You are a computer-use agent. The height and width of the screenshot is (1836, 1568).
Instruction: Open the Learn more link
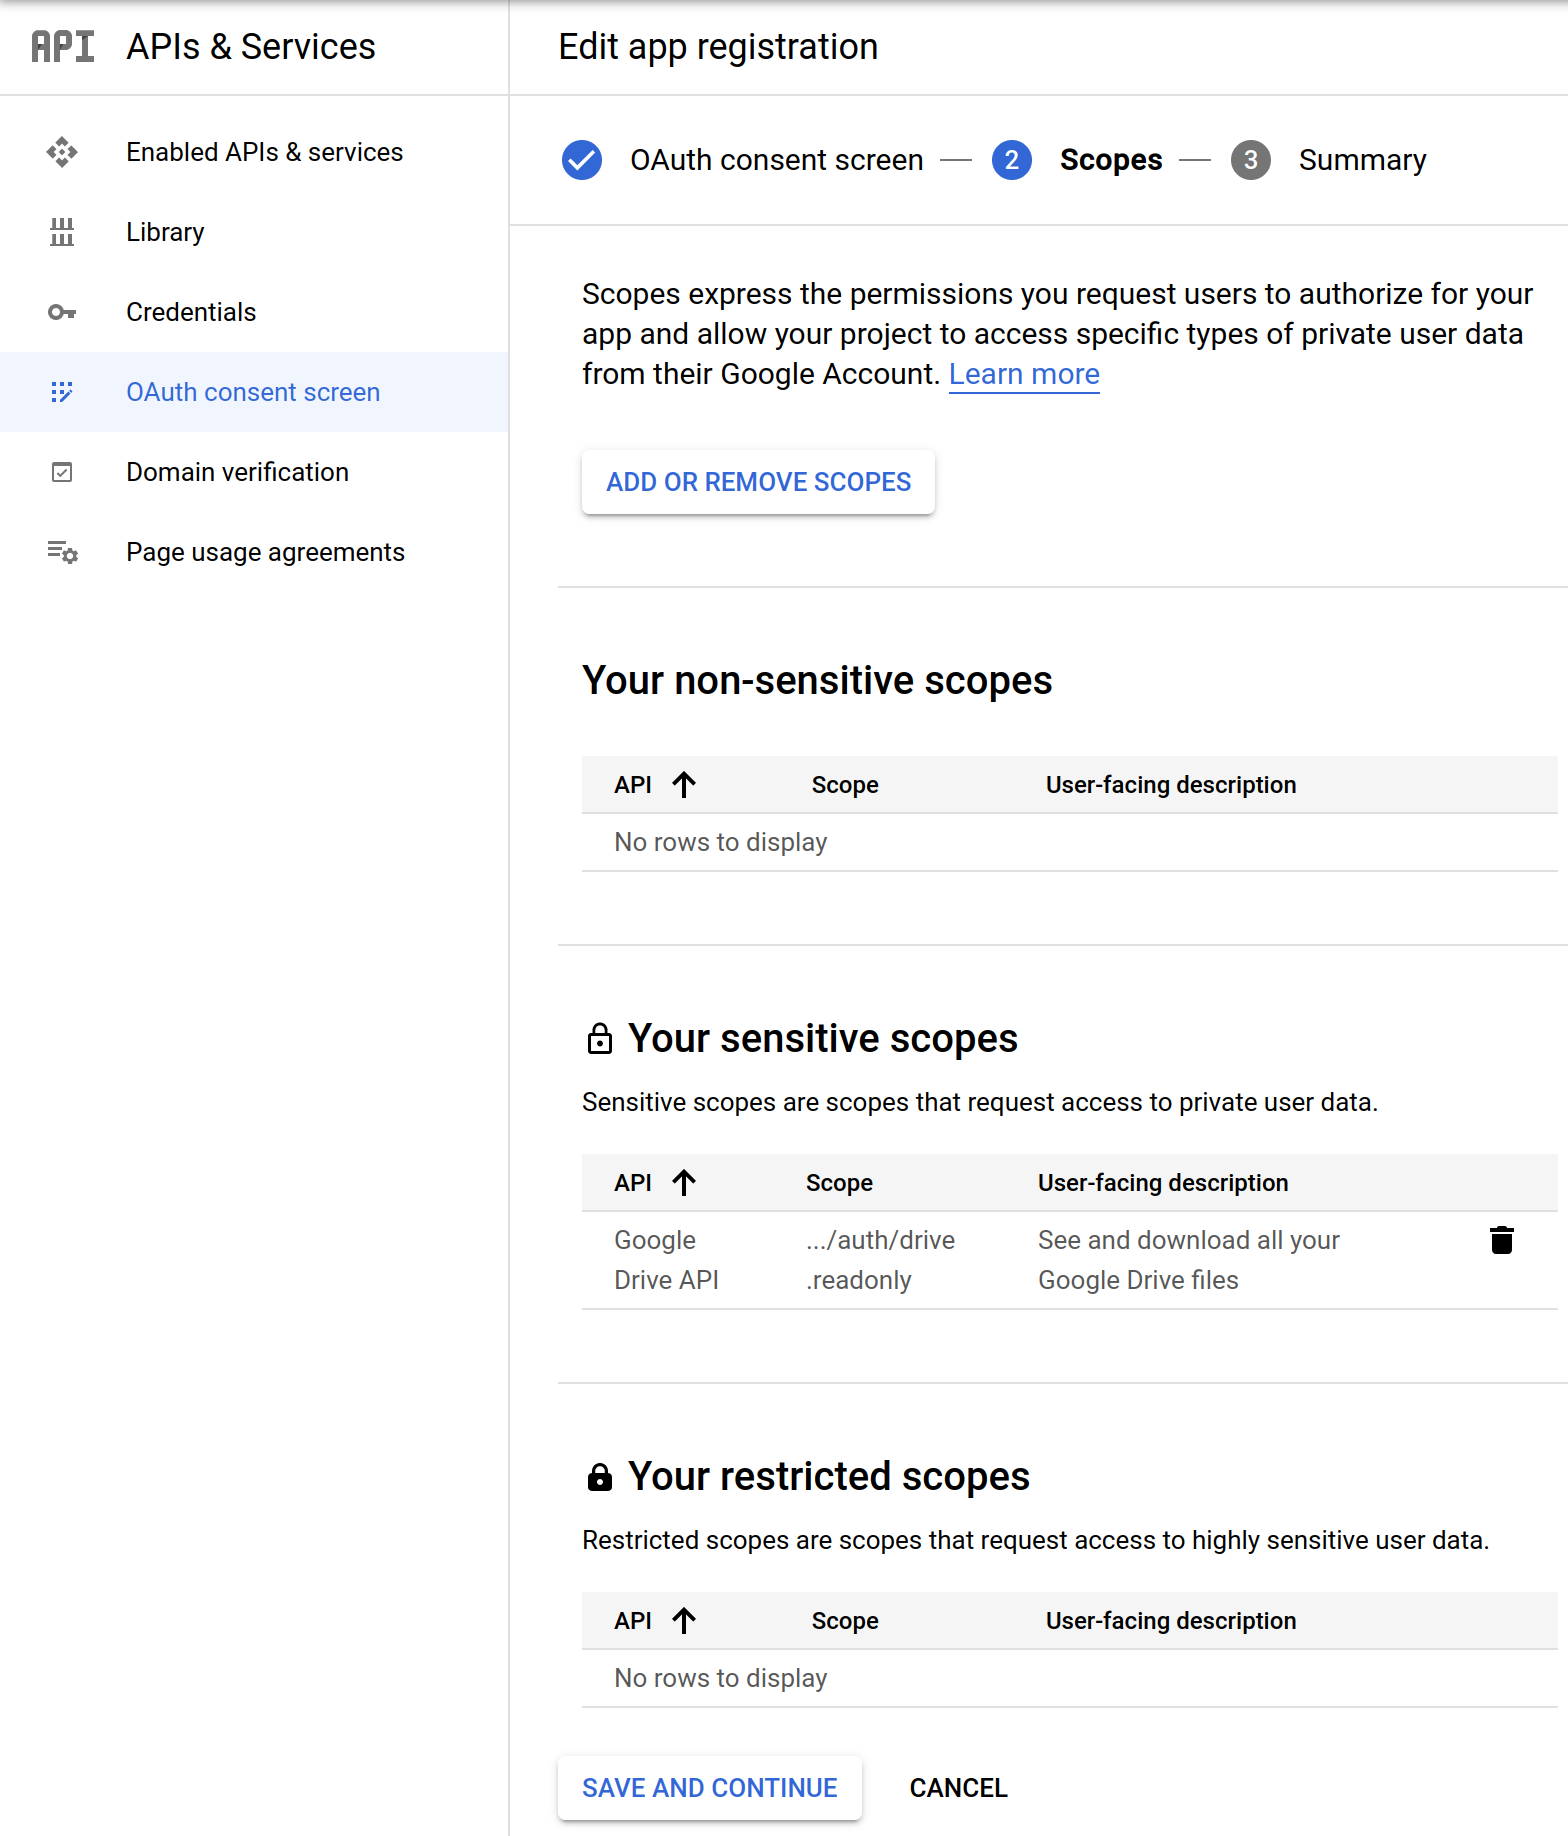tap(1023, 374)
